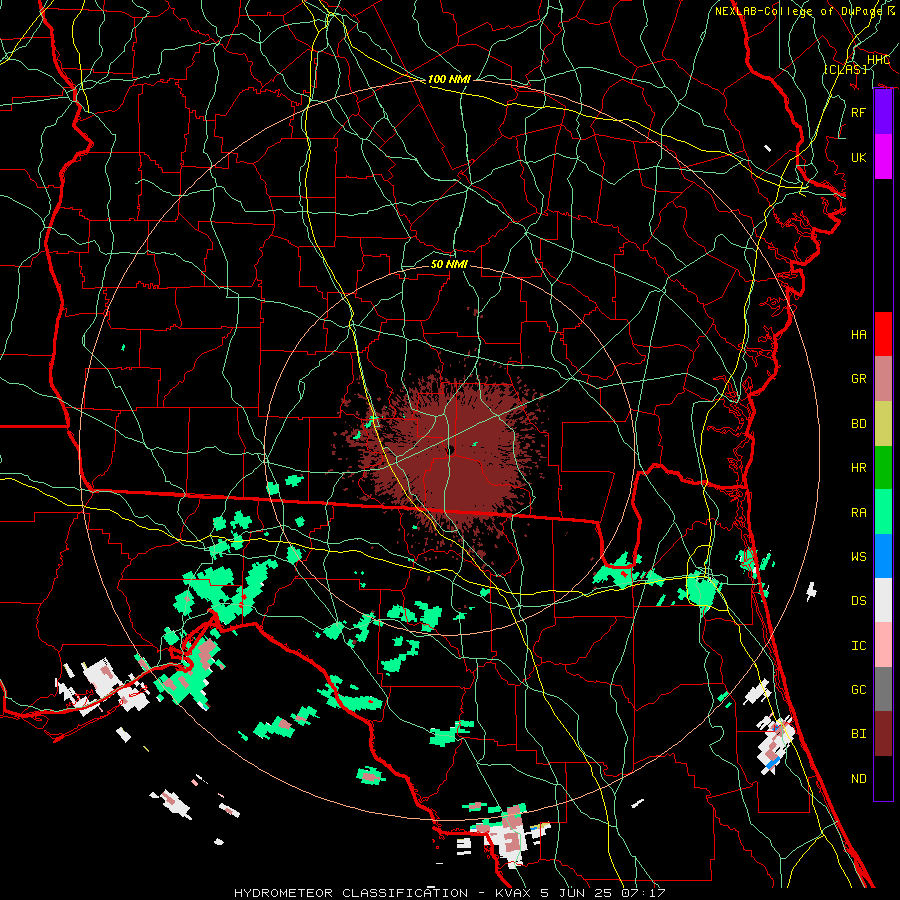This screenshot has height=900, width=900.
Task: Click the black radar site dot at center
Action: click(x=451, y=450)
